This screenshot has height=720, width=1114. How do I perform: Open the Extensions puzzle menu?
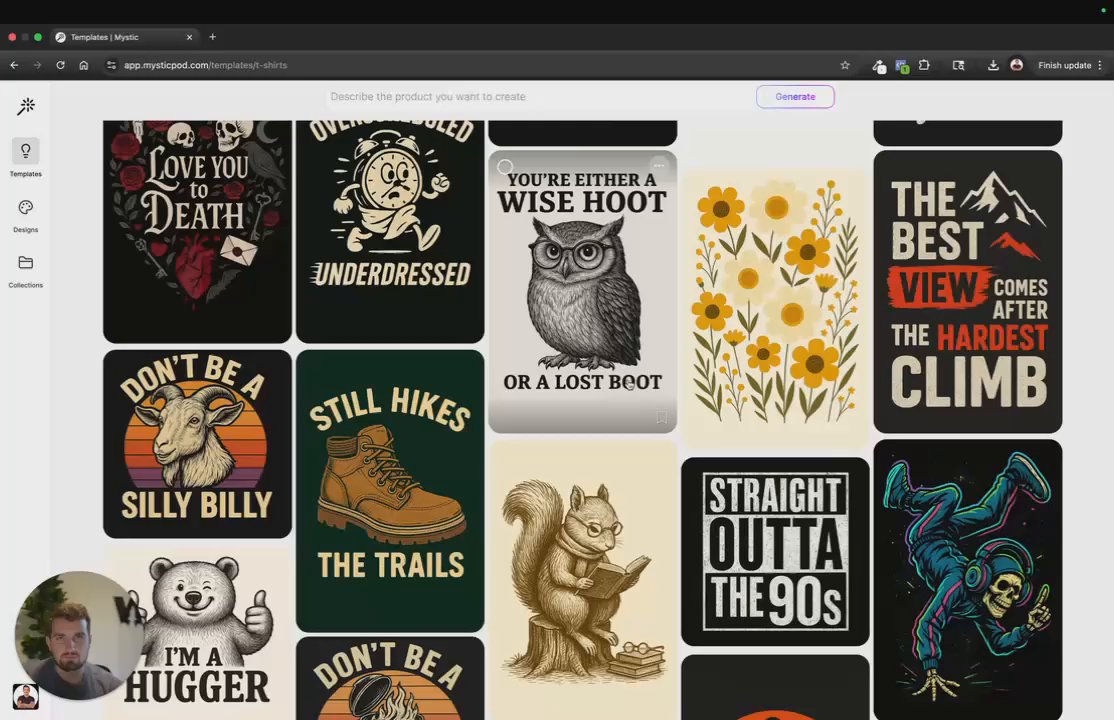tap(924, 65)
